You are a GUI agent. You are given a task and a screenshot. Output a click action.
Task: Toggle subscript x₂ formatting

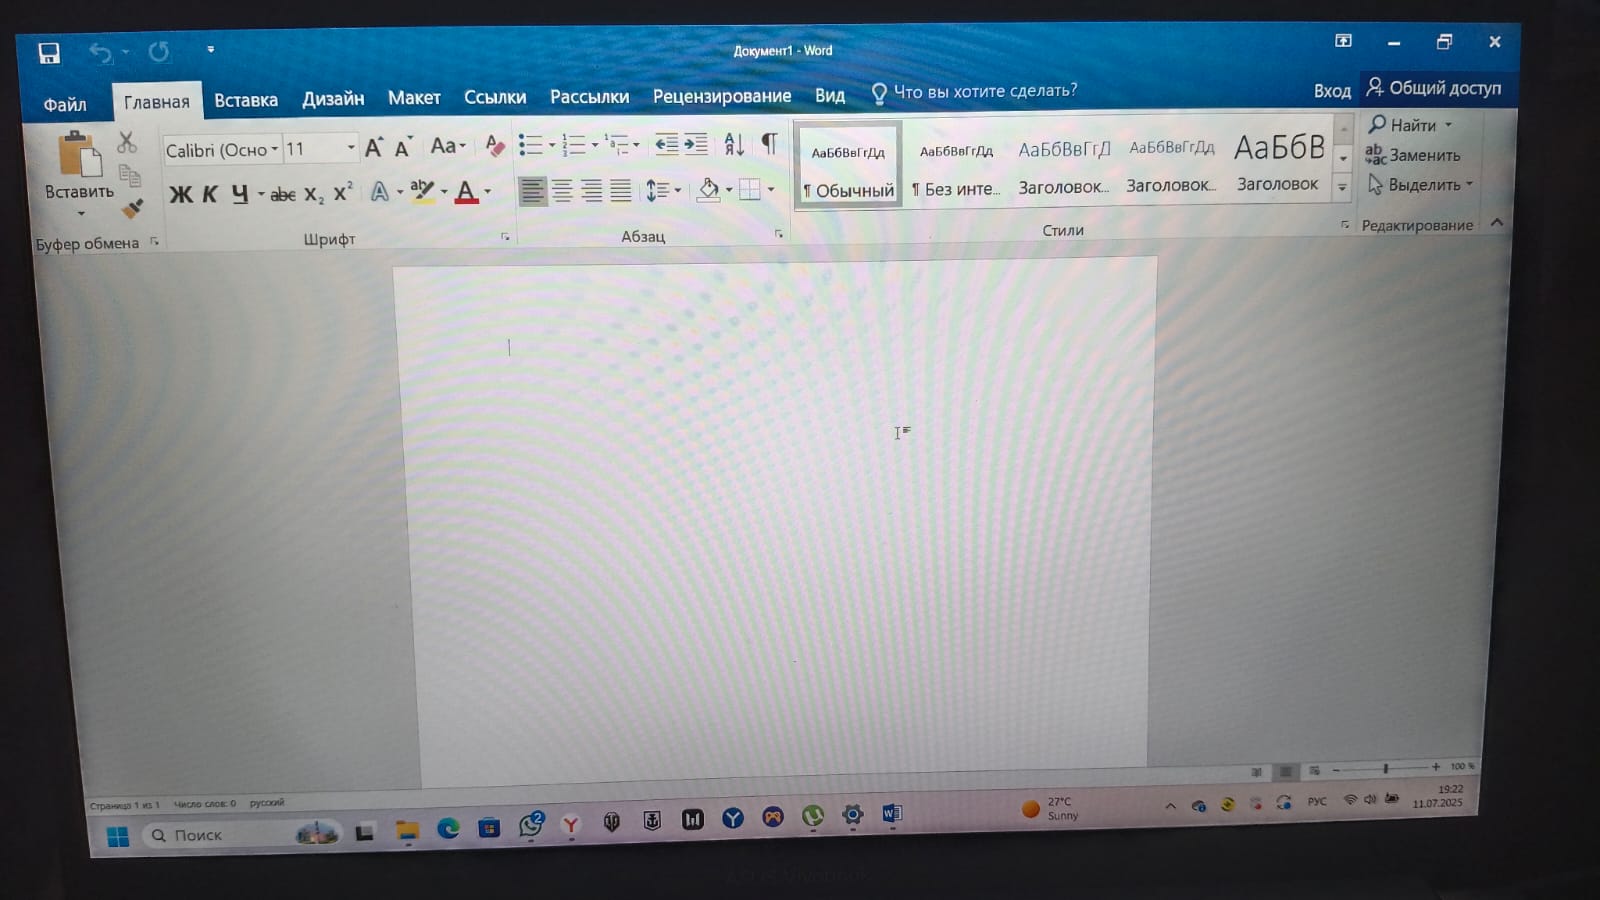(314, 194)
